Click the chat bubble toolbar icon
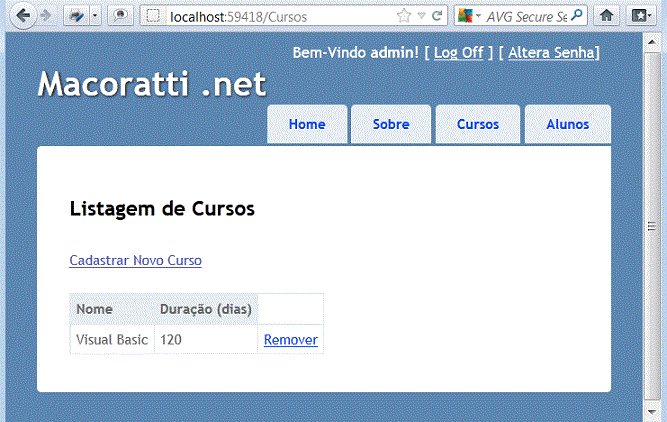This screenshot has height=422, width=667. [x=120, y=16]
